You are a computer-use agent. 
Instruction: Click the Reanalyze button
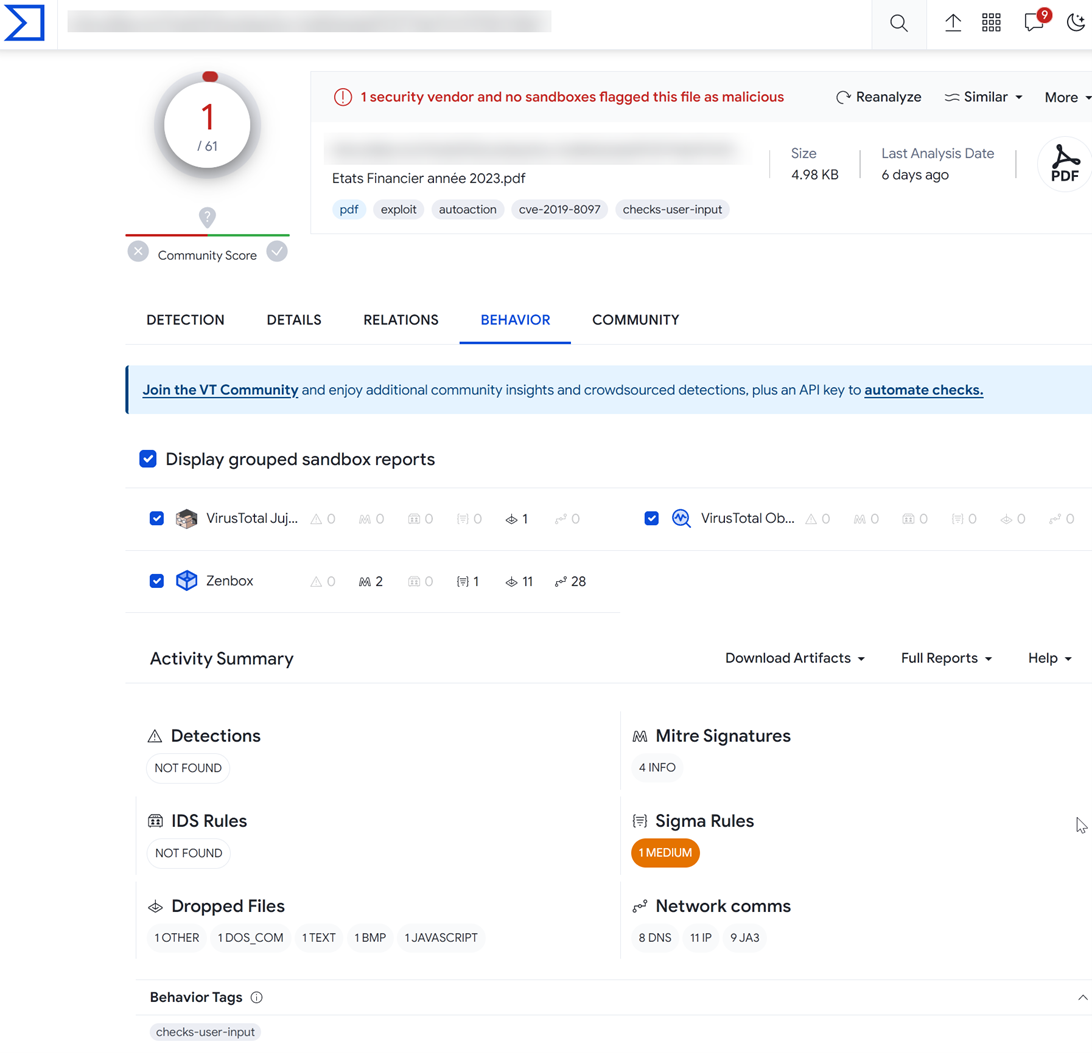878,98
